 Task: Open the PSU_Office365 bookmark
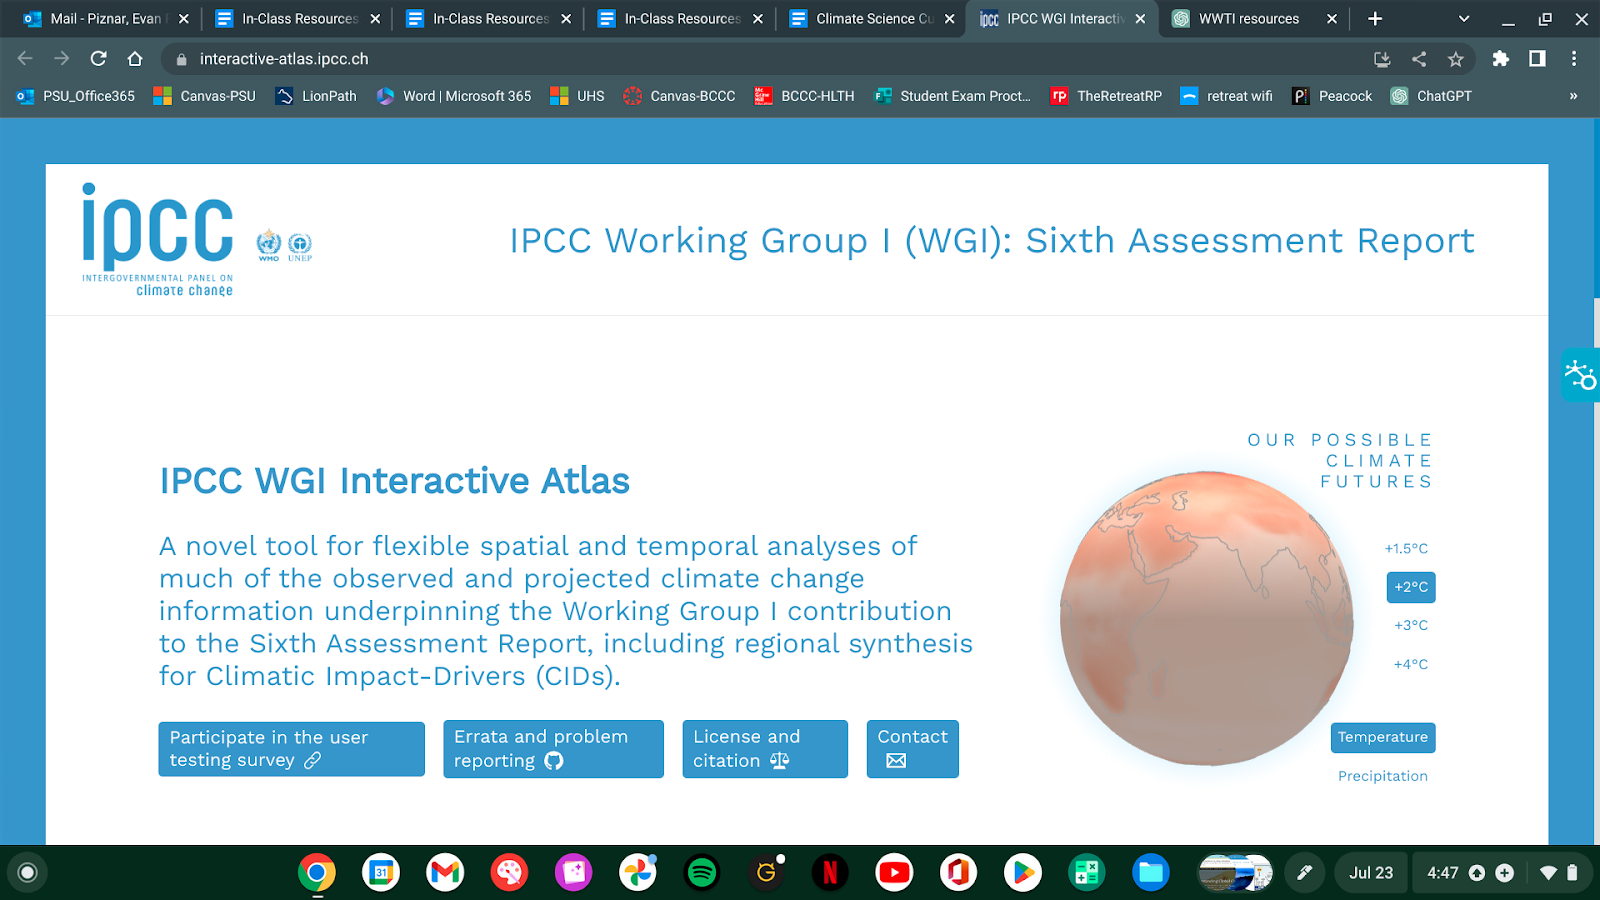tap(76, 96)
